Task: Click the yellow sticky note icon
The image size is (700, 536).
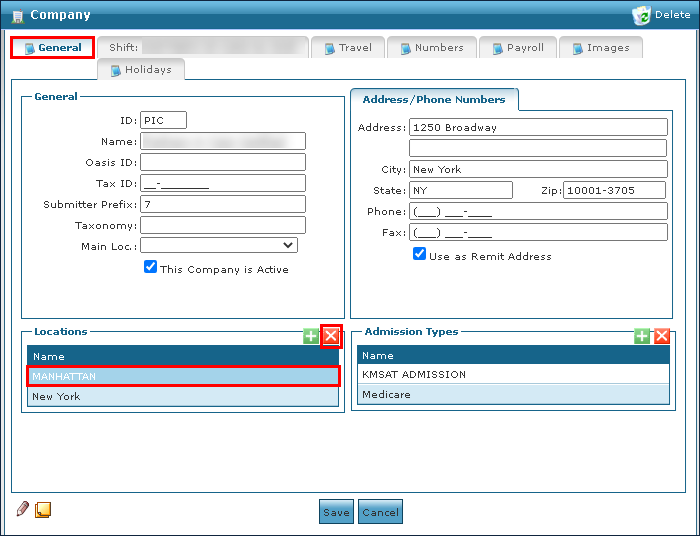Action: pyautogui.click(x=43, y=510)
